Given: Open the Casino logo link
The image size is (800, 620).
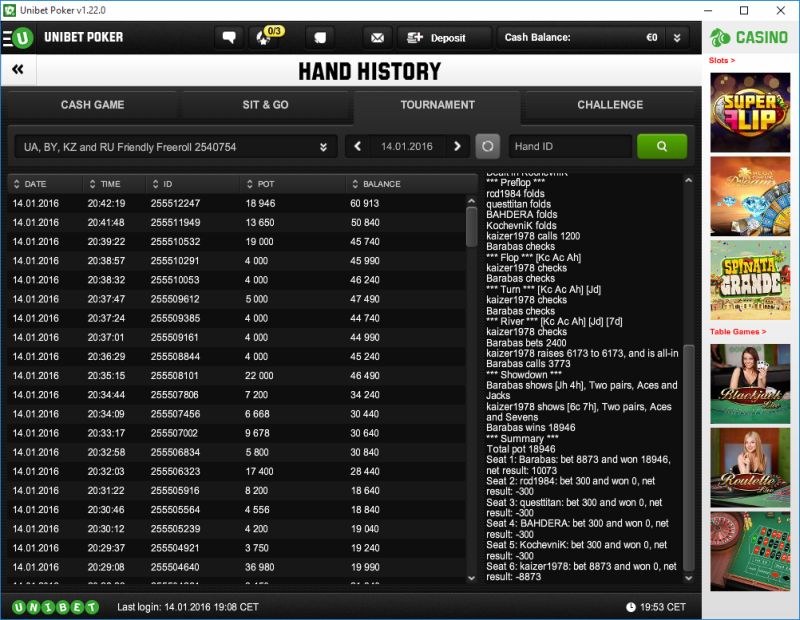Looking at the screenshot, I should click(749, 37).
